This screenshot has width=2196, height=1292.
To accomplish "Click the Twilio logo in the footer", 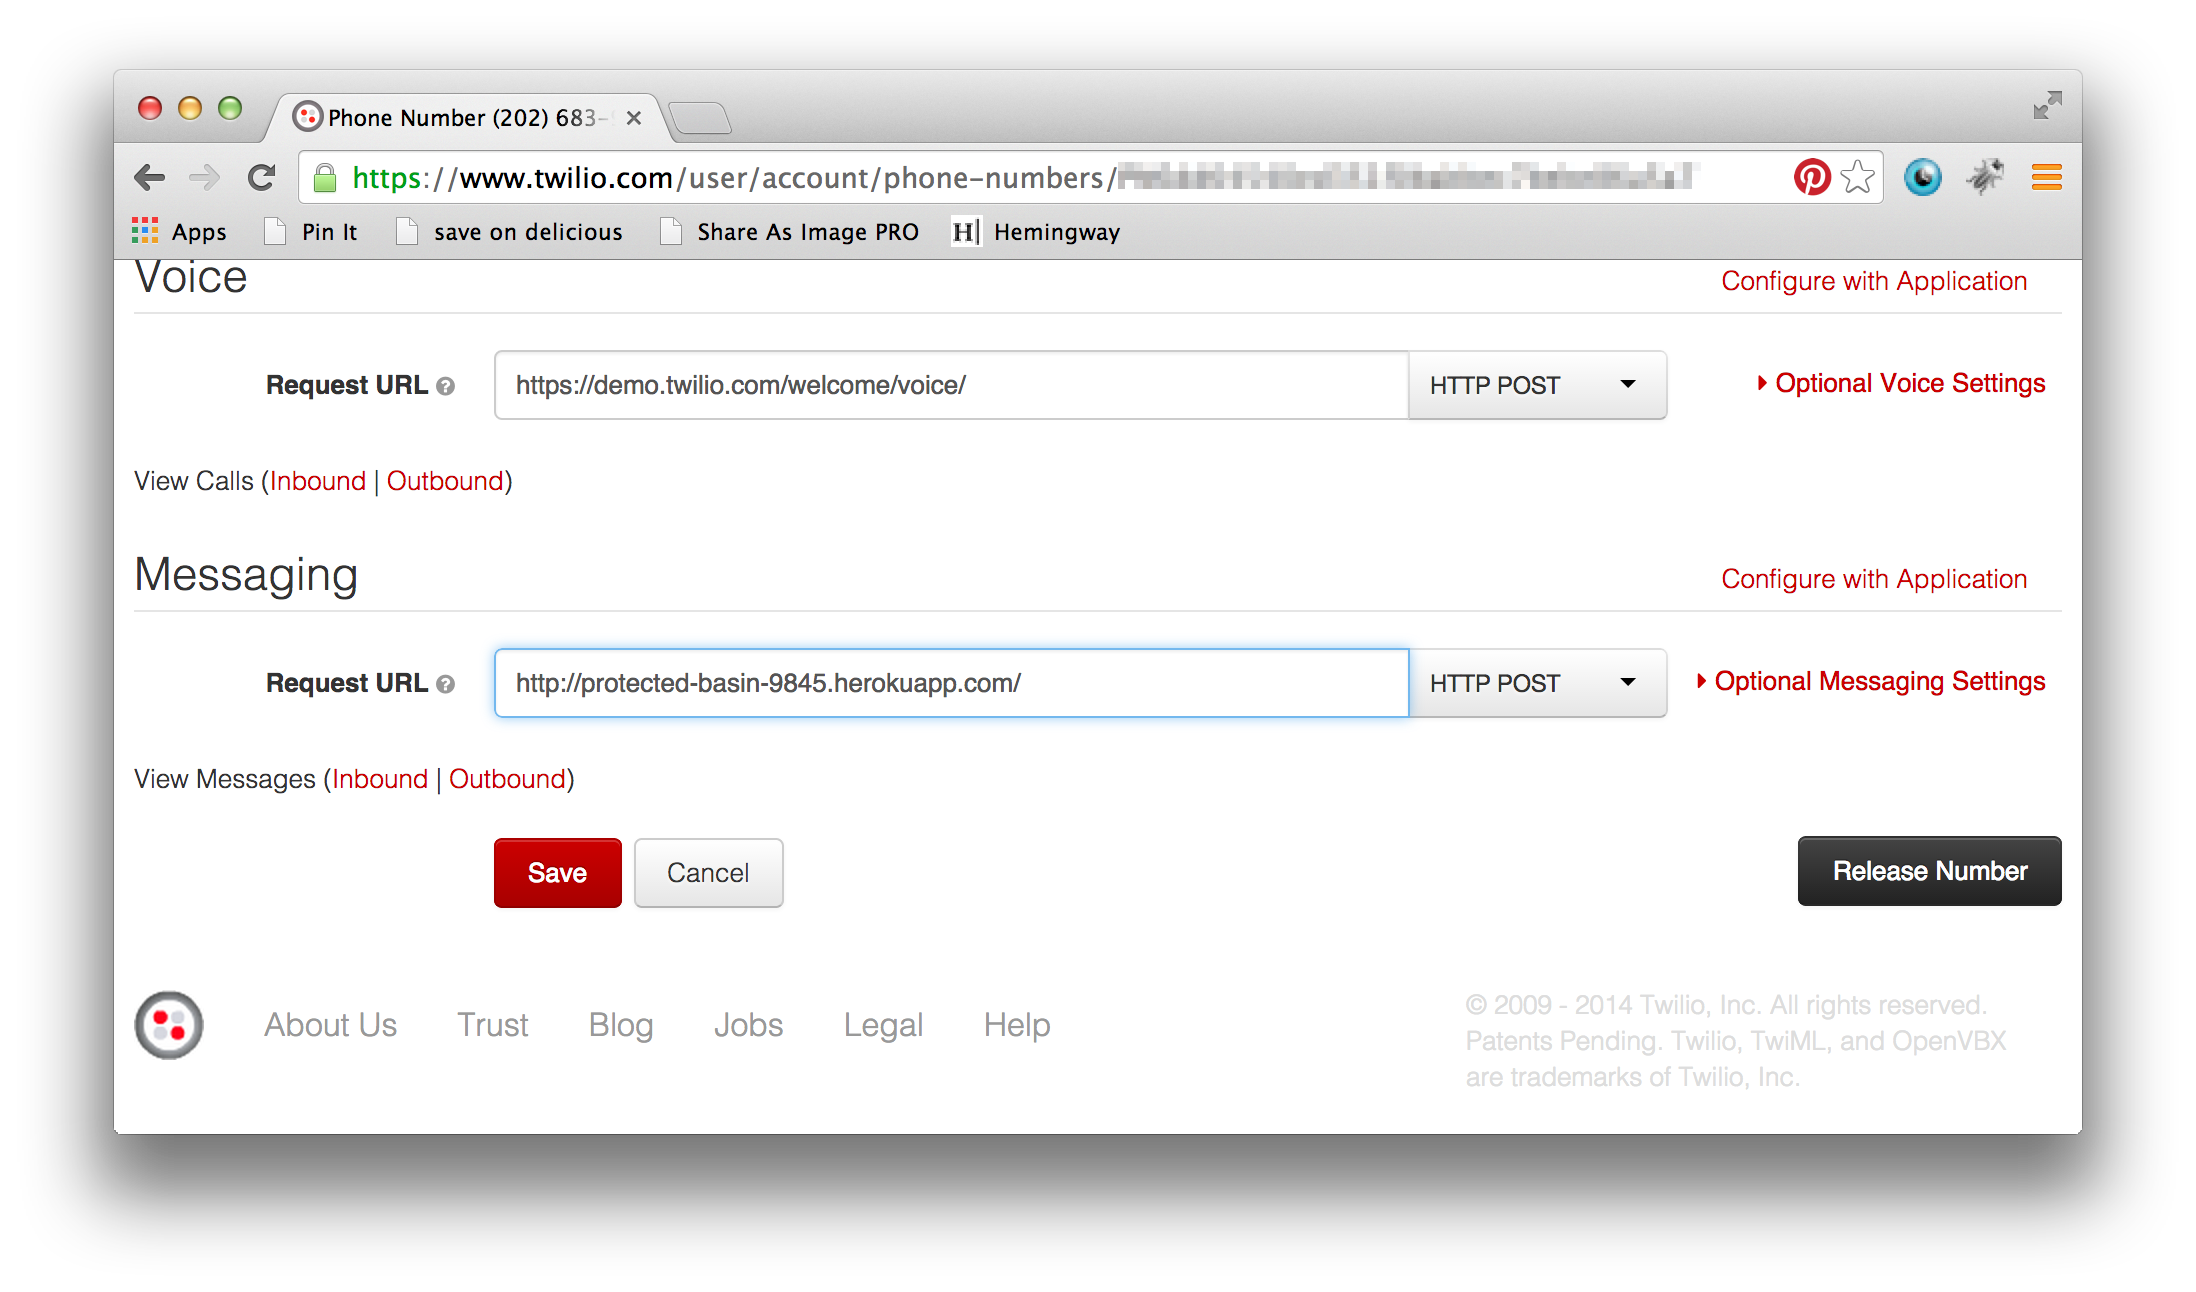I will pos(169,1025).
